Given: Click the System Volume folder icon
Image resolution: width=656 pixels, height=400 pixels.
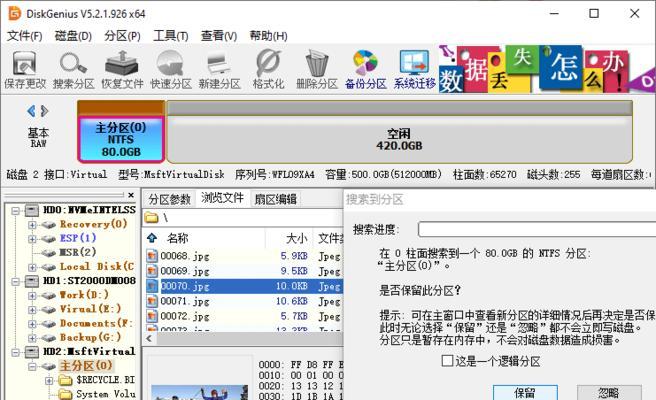Looking at the screenshot, I should 65,394.
